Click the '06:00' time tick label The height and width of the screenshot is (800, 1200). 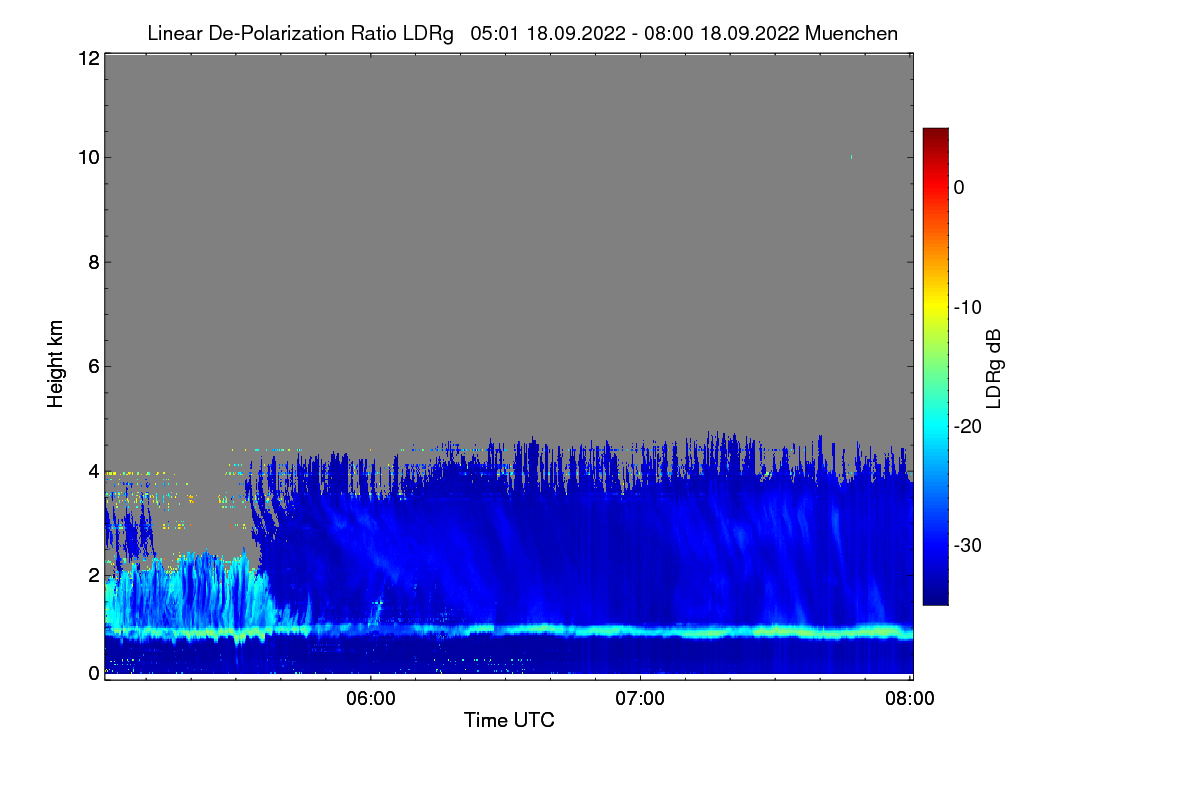point(370,699)
